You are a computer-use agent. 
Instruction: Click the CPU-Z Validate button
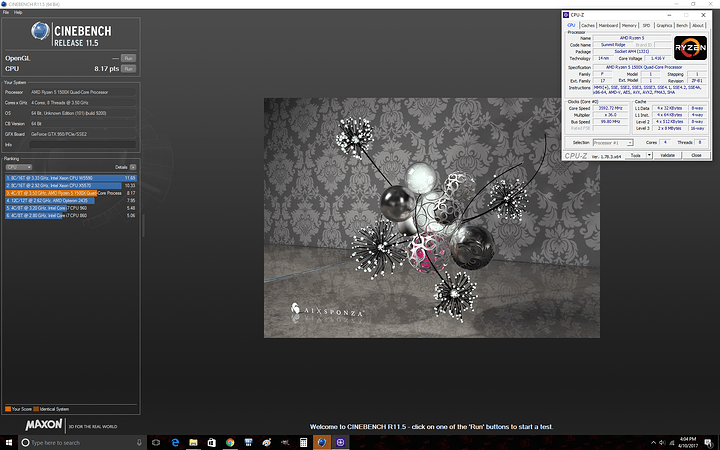pyautogui.click(x=667, y=155)
